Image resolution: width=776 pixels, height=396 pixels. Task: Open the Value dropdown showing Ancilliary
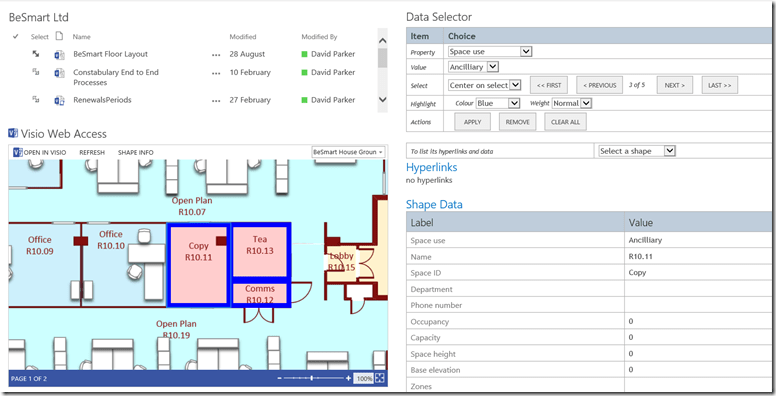click(474, 66)
